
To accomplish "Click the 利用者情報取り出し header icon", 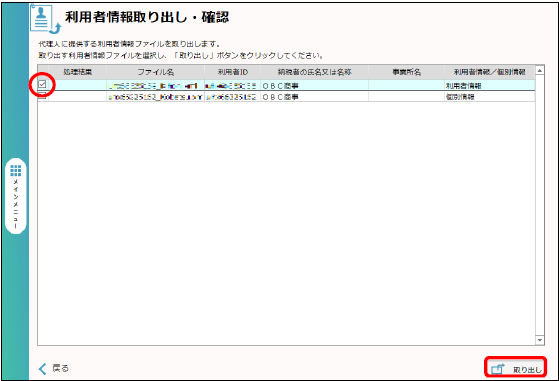I will click(x=45, y=20).
